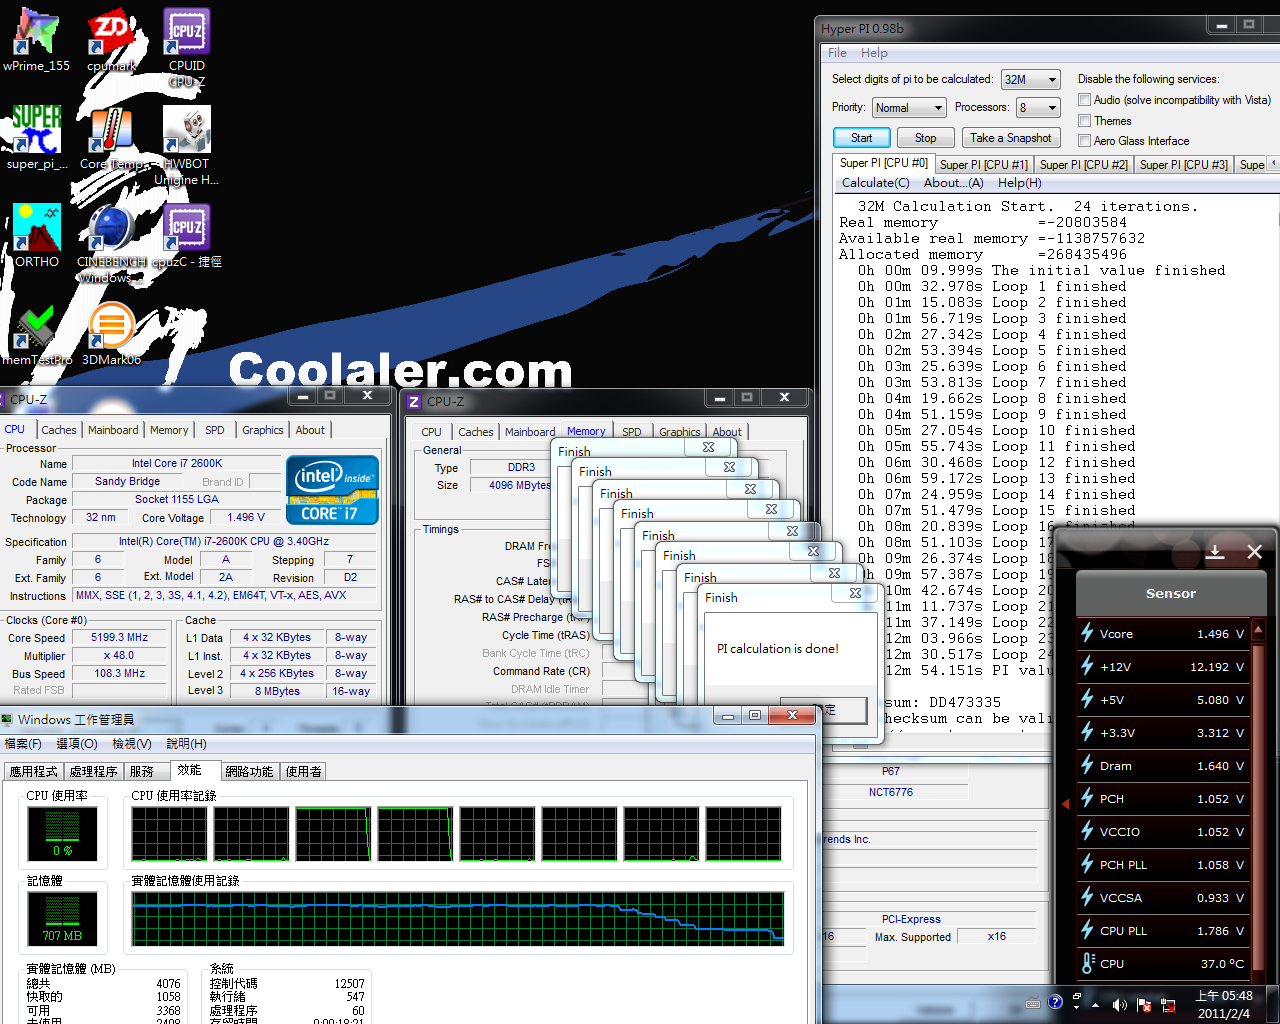Enable the Audio service checkbox in Hyper PI
1280x1024 pixels.
[x=1084, y=100]
